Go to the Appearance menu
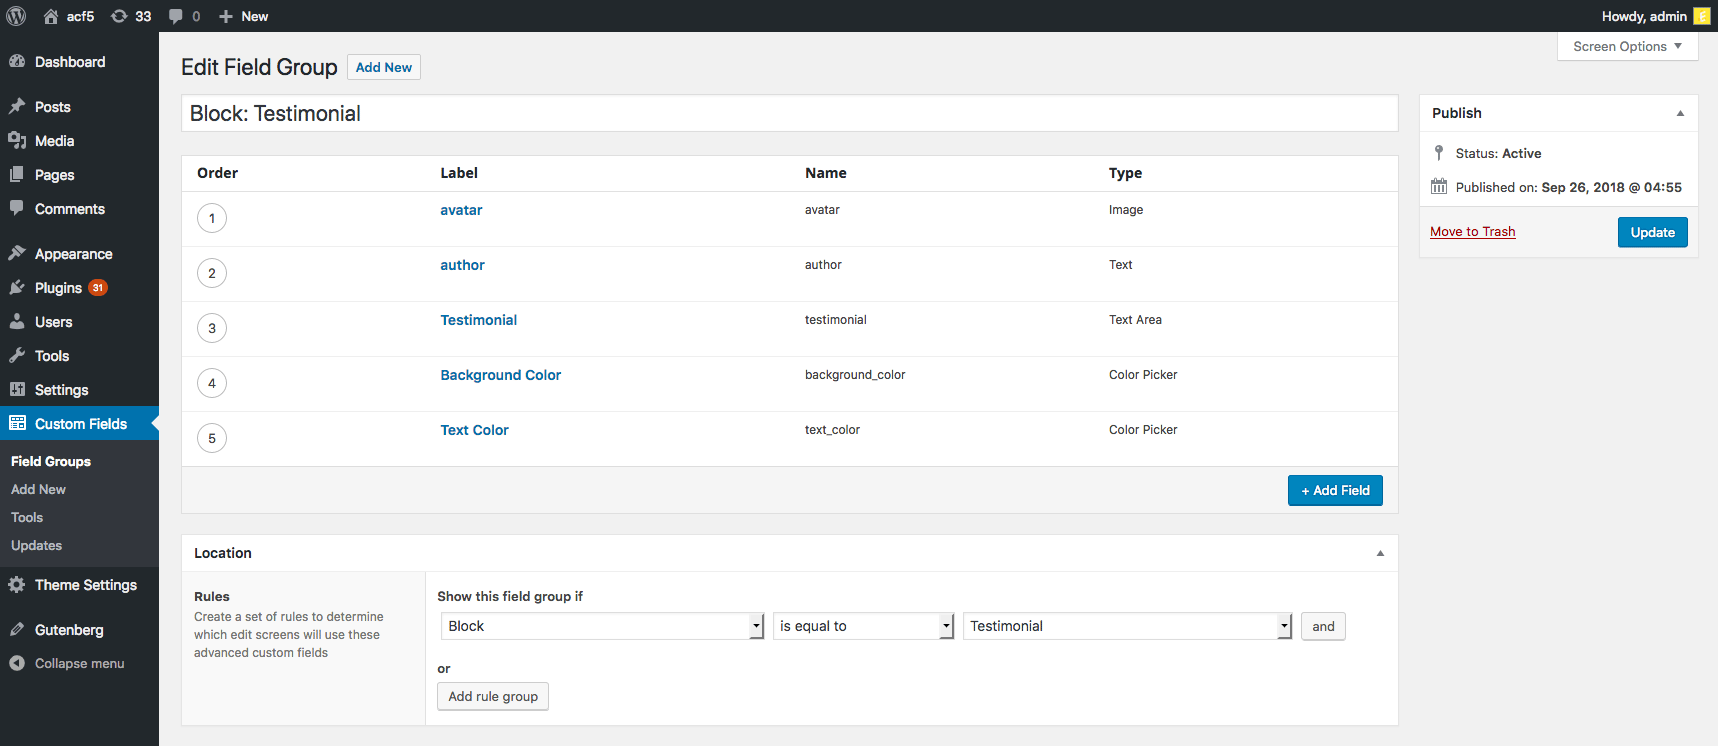1718x746 pixels. point(73,254)
